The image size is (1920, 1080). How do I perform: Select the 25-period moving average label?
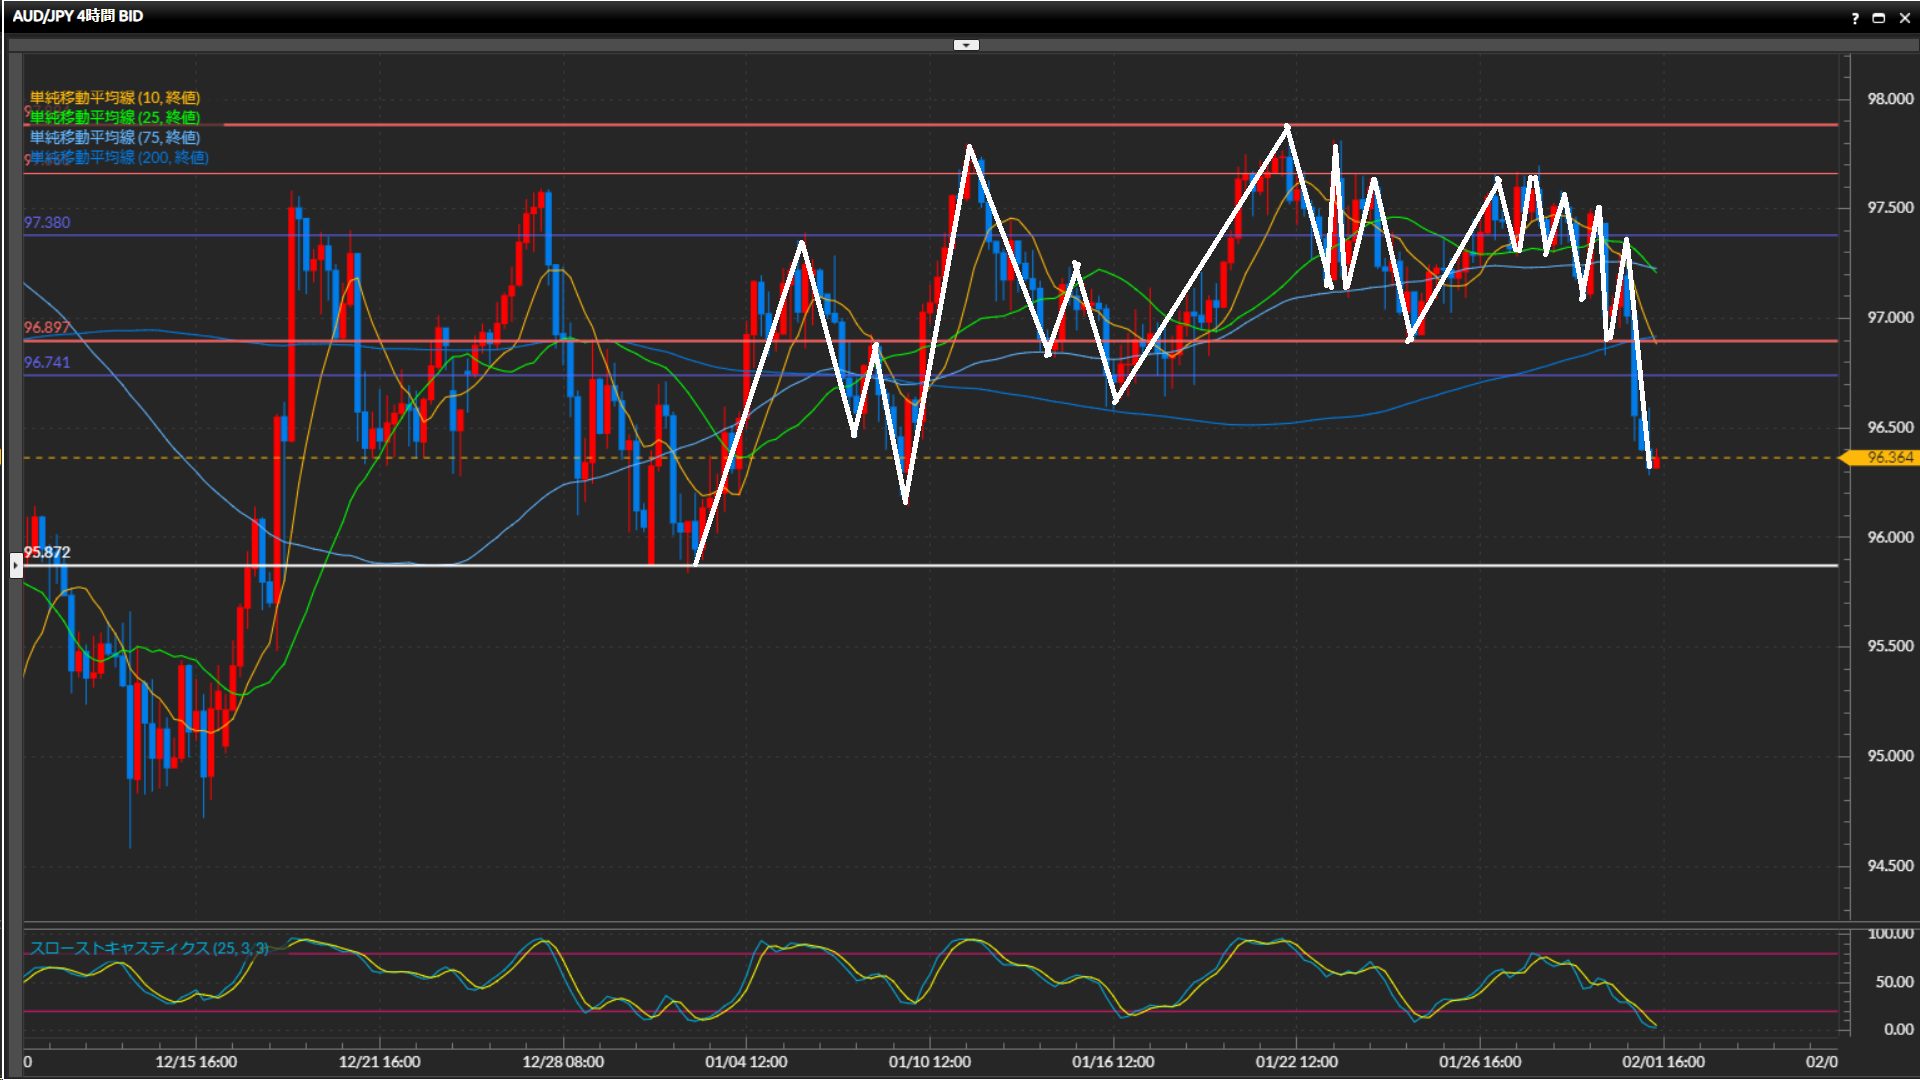coord(115,118)
